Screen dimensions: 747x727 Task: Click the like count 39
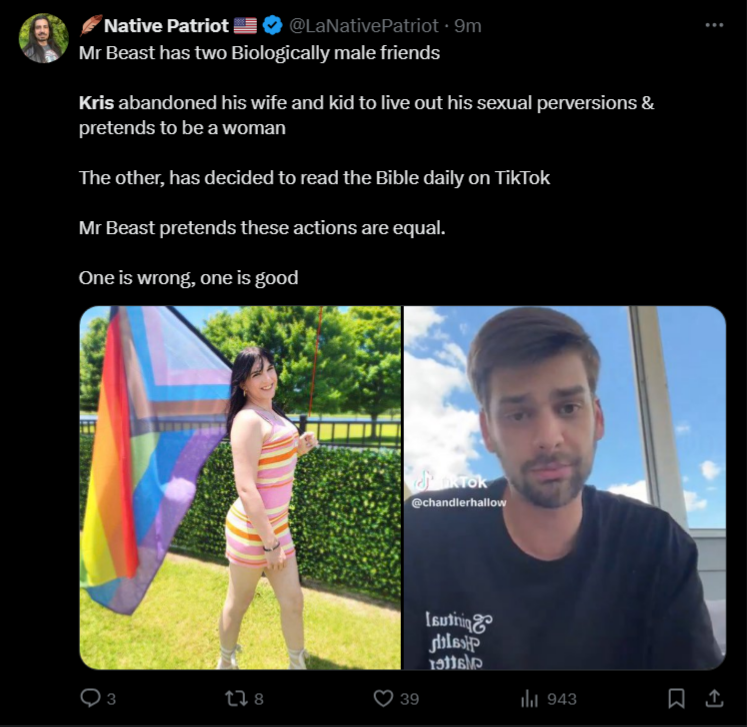[409, 699]
